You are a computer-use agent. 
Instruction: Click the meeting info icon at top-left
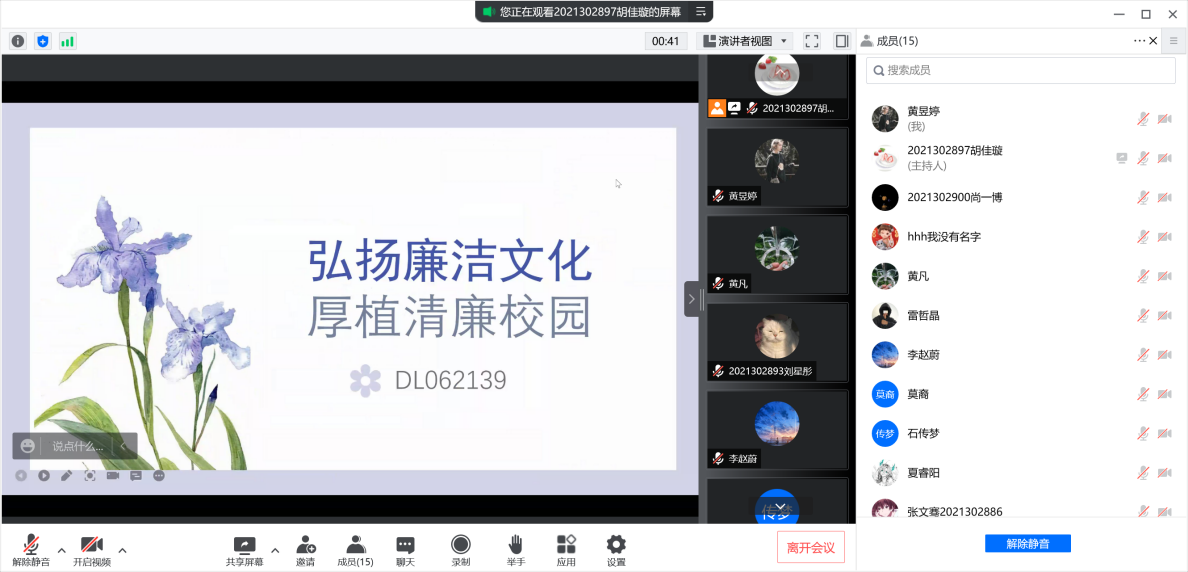pyautogui.click(x=18, y=41)
